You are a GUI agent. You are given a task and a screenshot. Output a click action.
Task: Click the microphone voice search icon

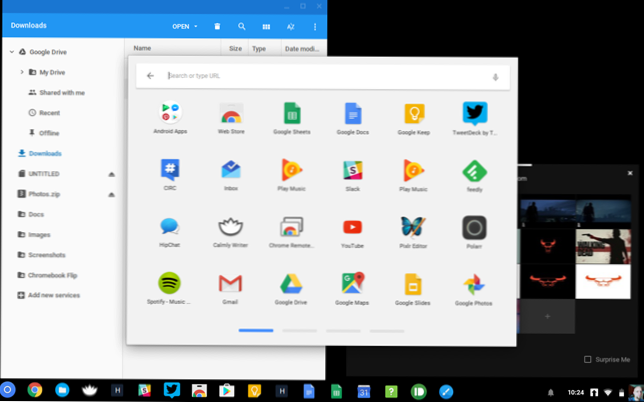[x=495, y=77]
